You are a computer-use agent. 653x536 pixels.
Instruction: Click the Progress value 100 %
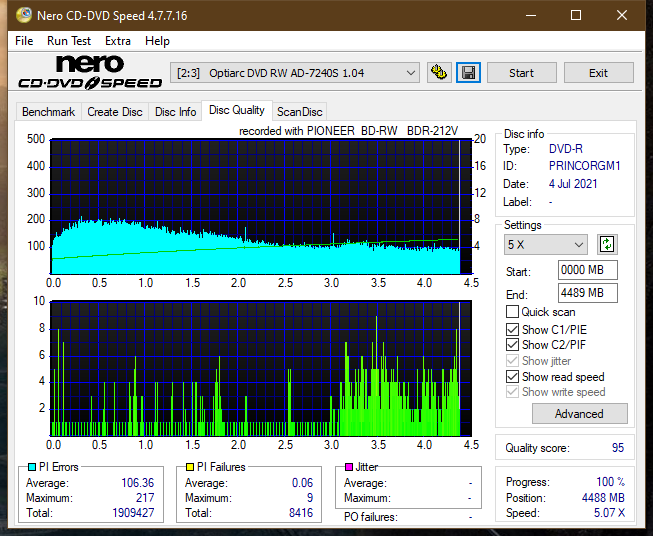611,482
